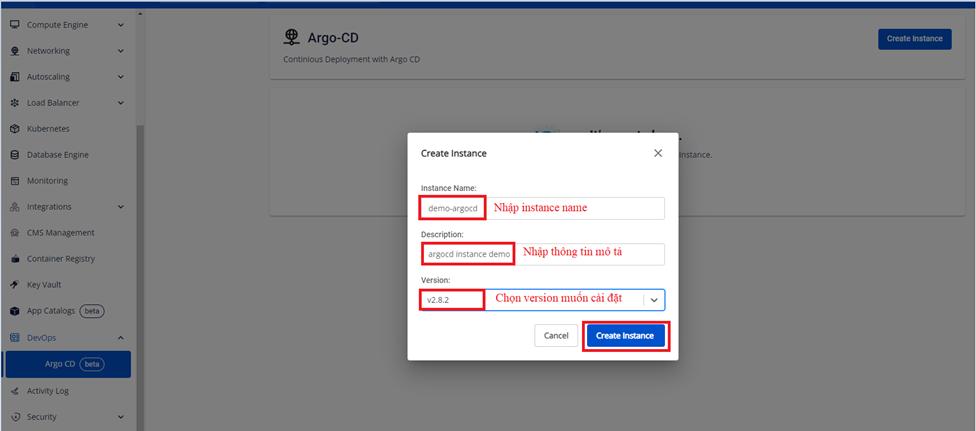Click the Key Vault icon
The height and width of the screenshot is (431, 976).
(x=15, y=285)
